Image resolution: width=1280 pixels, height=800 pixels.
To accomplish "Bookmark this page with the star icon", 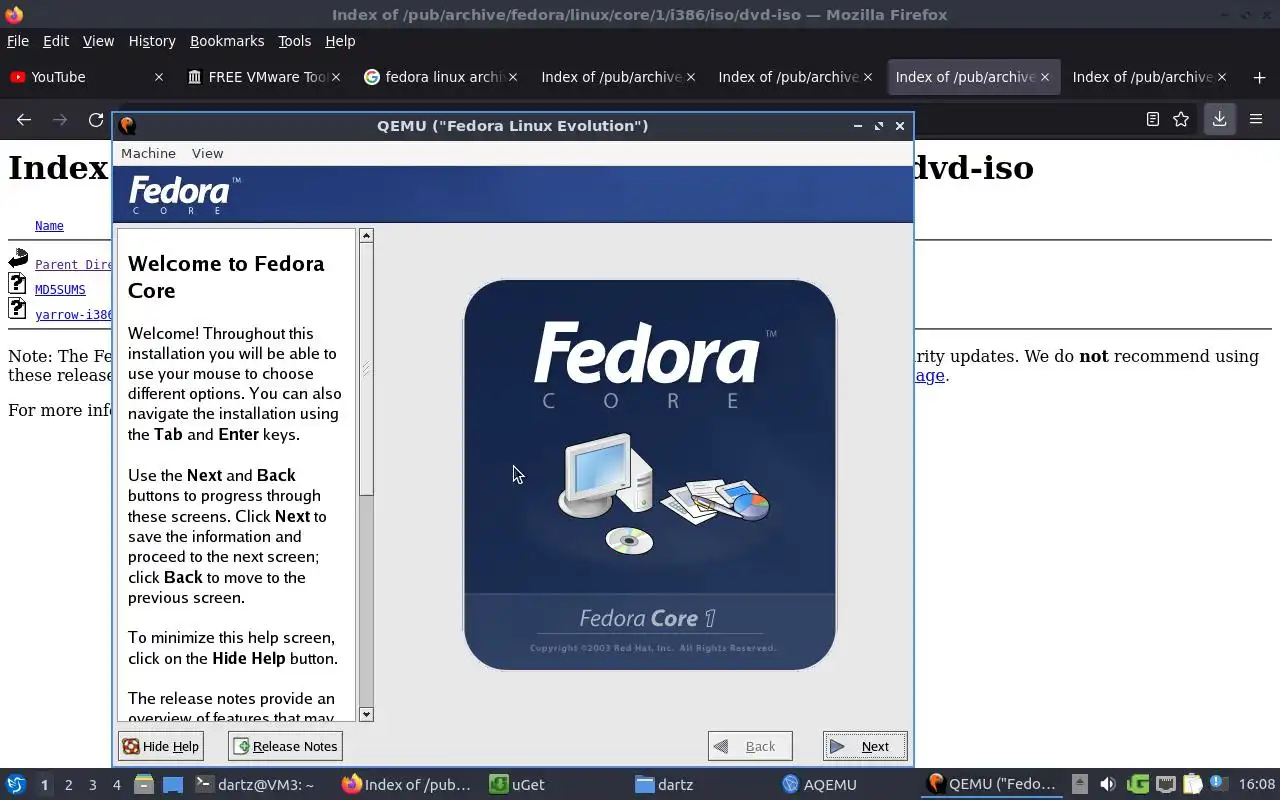I will click(1181, 119).
